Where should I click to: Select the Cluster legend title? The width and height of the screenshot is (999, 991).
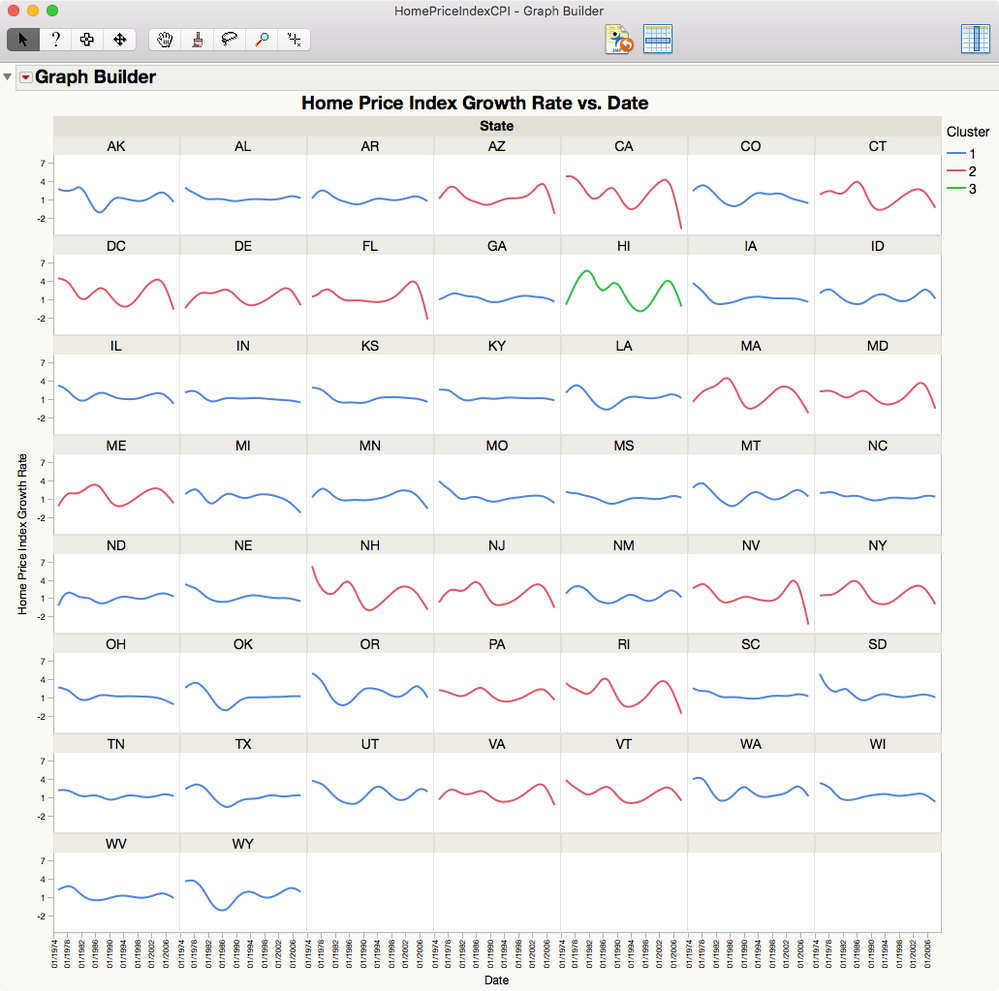pyautogui.click(x=968, y=132)
